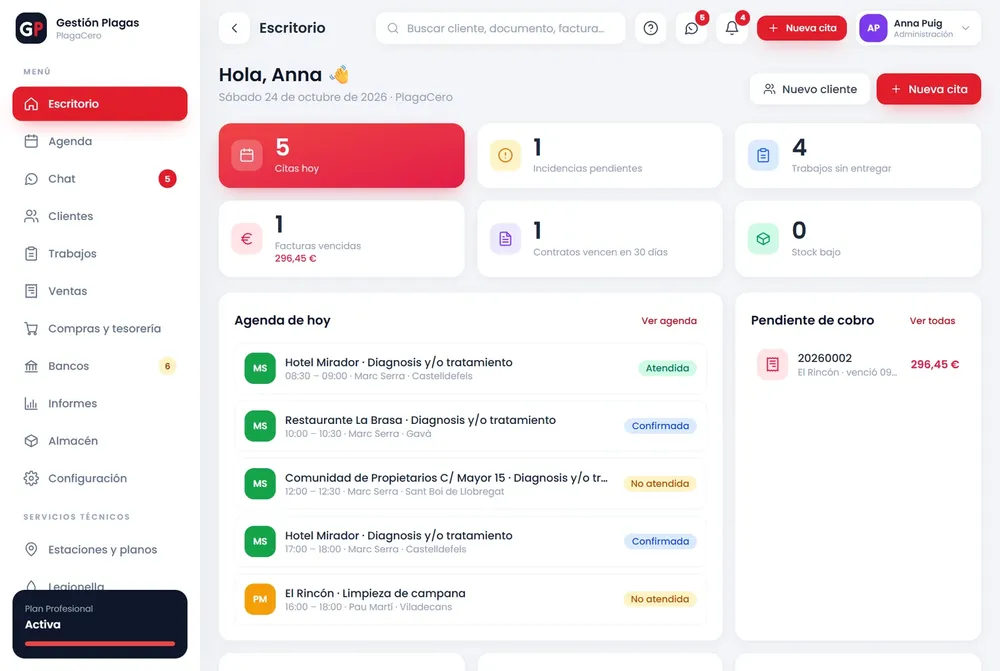
Task: Click No atendida badge on Comunidad row
Action: tap(659, 483)
